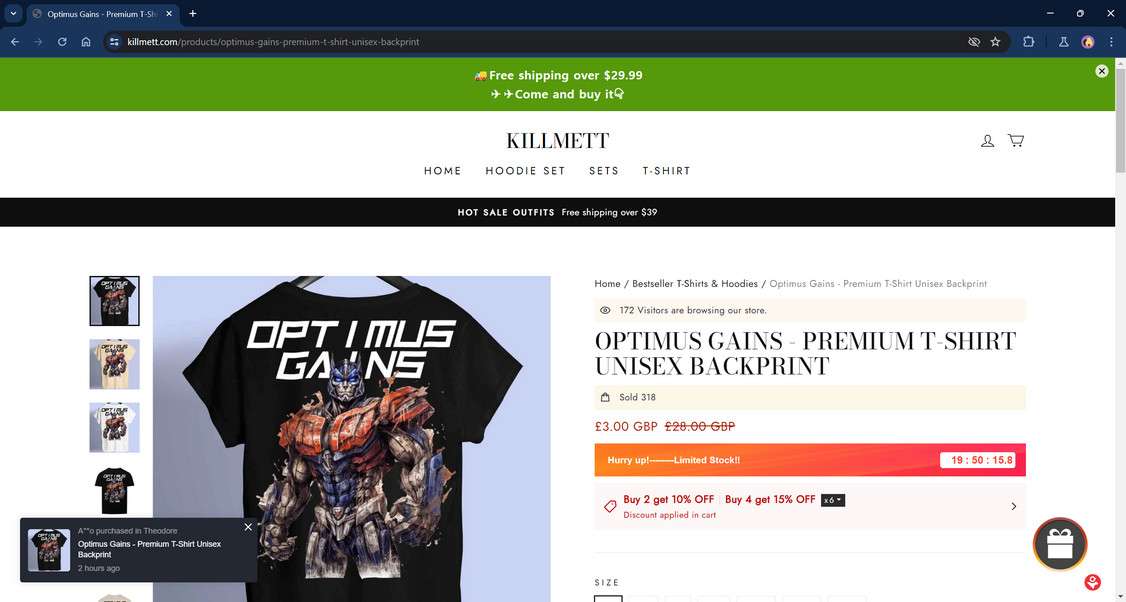Screen dimensions: 1126x602
Task: Select the beige shirt thumbnail
Action: pyautogui.click(x=114, y=364)
